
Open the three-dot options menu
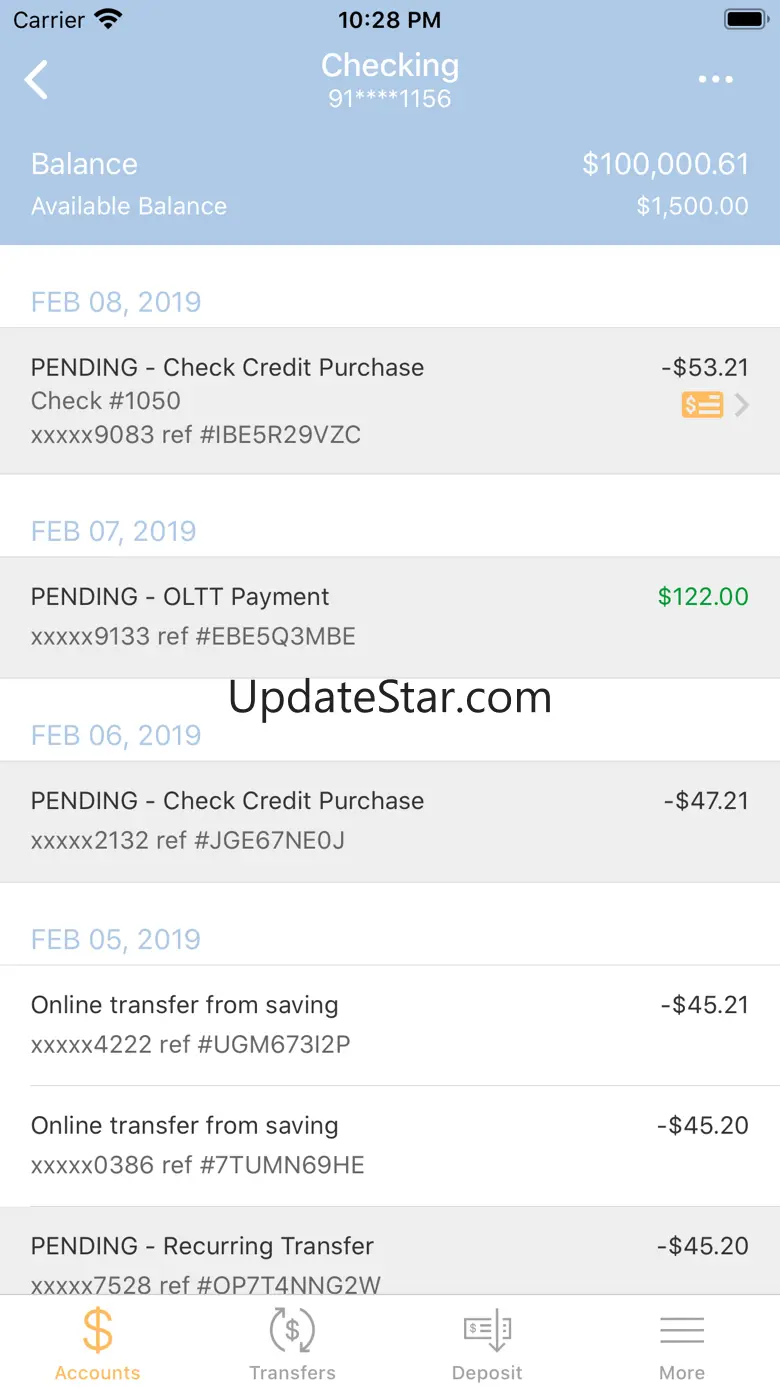click(x=715, y=80)
